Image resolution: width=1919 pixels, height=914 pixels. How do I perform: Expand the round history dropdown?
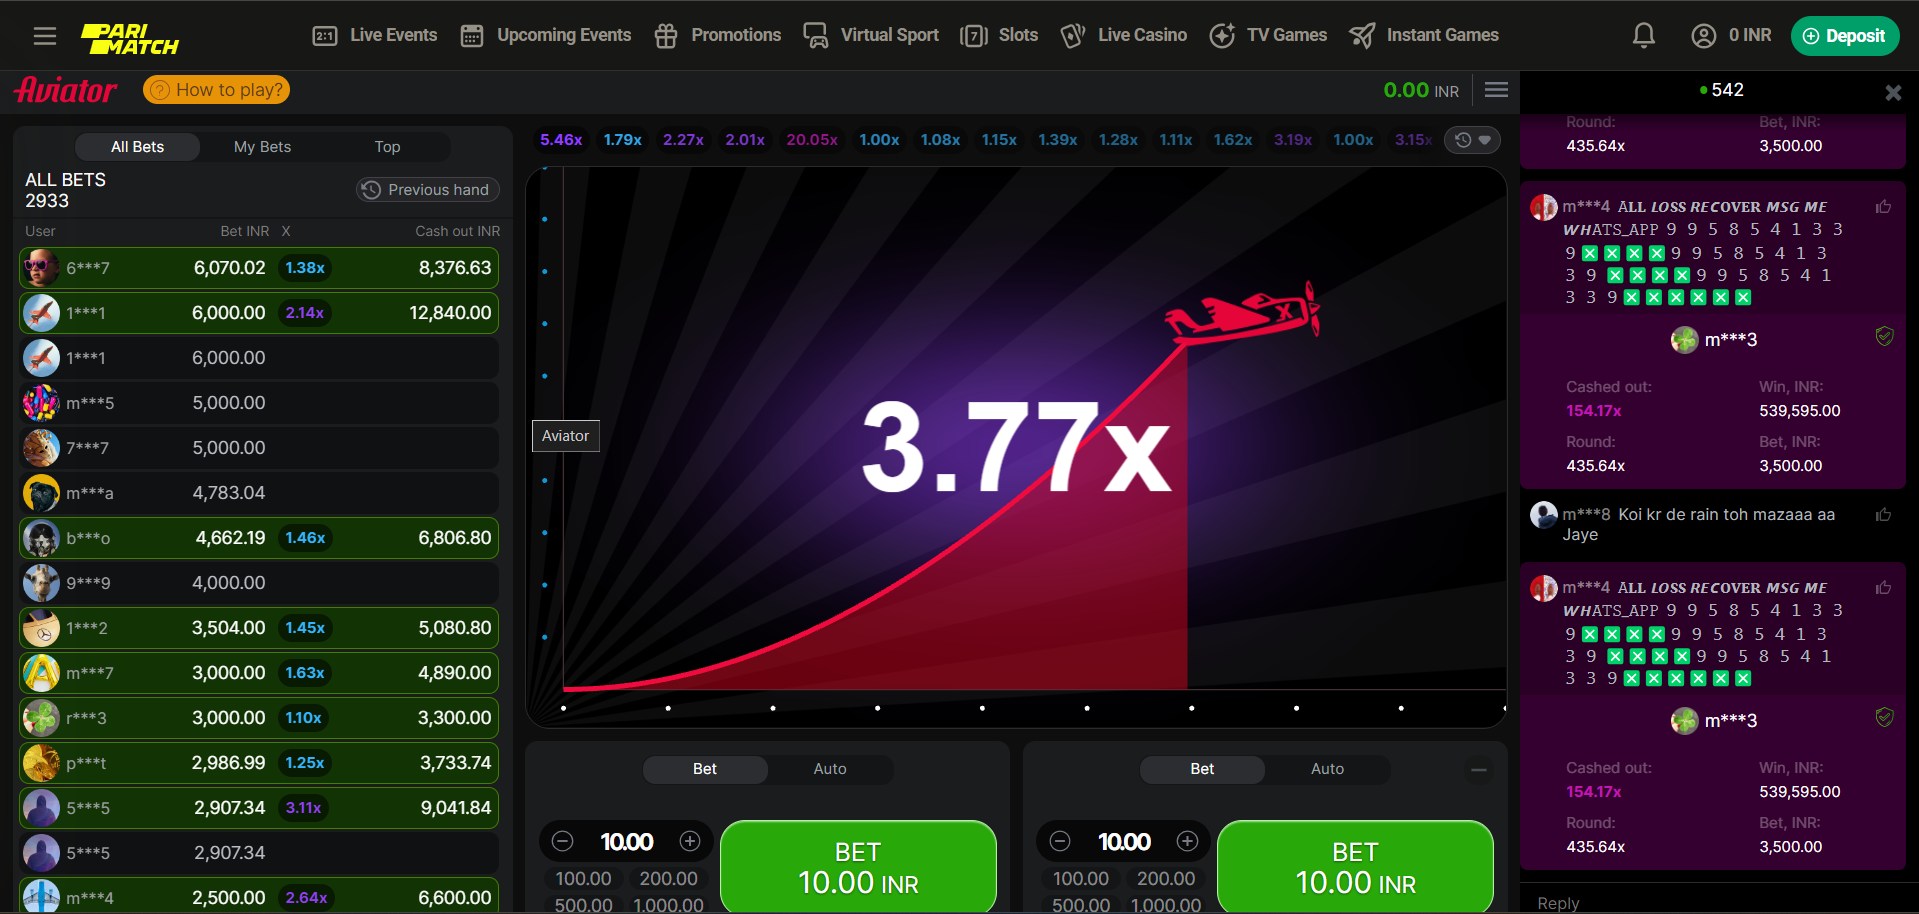1473,140
